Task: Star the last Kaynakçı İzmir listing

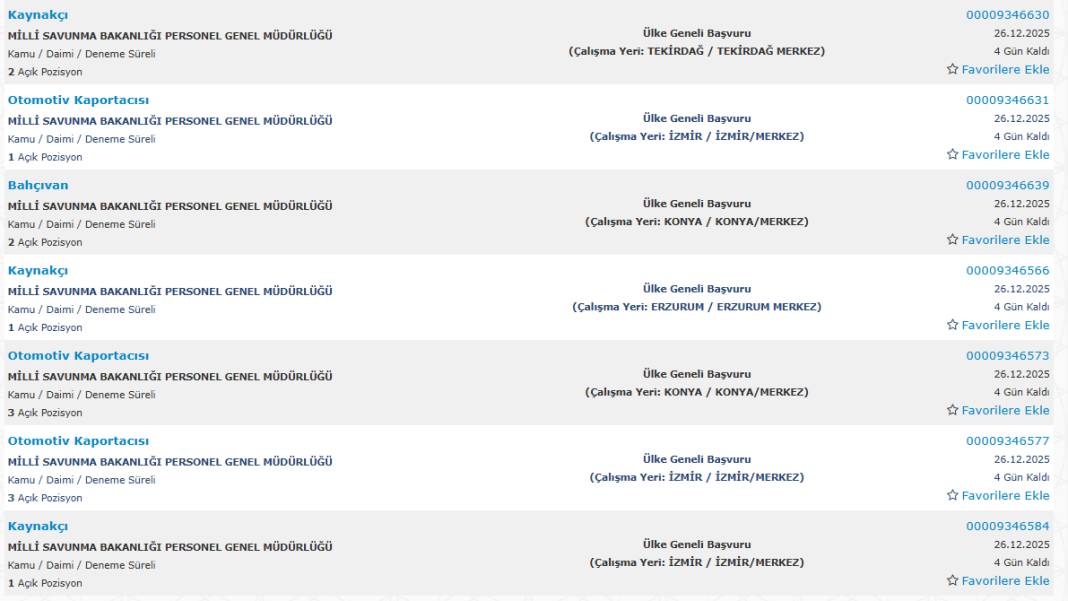Action: click(x=953, y=581)
